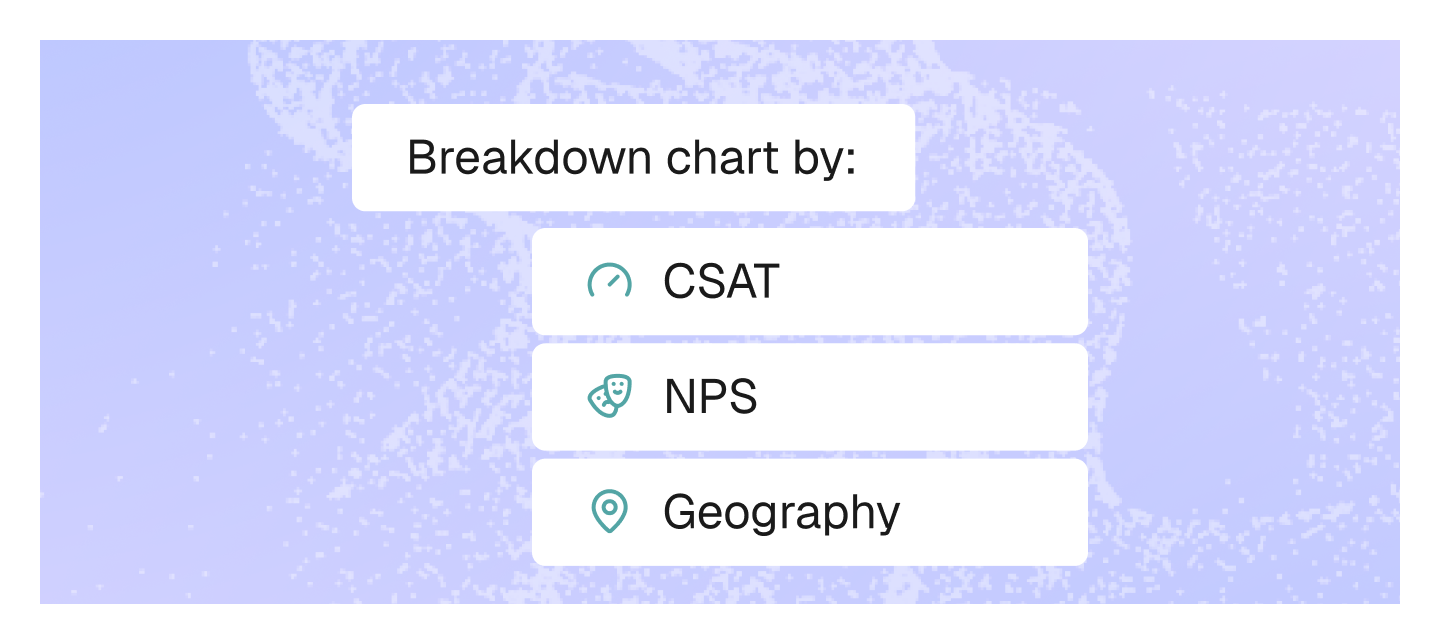The width and height of the screenshot is (1440, 644).
Task: Select the NPS breakdown option
Action: point(809,397)
